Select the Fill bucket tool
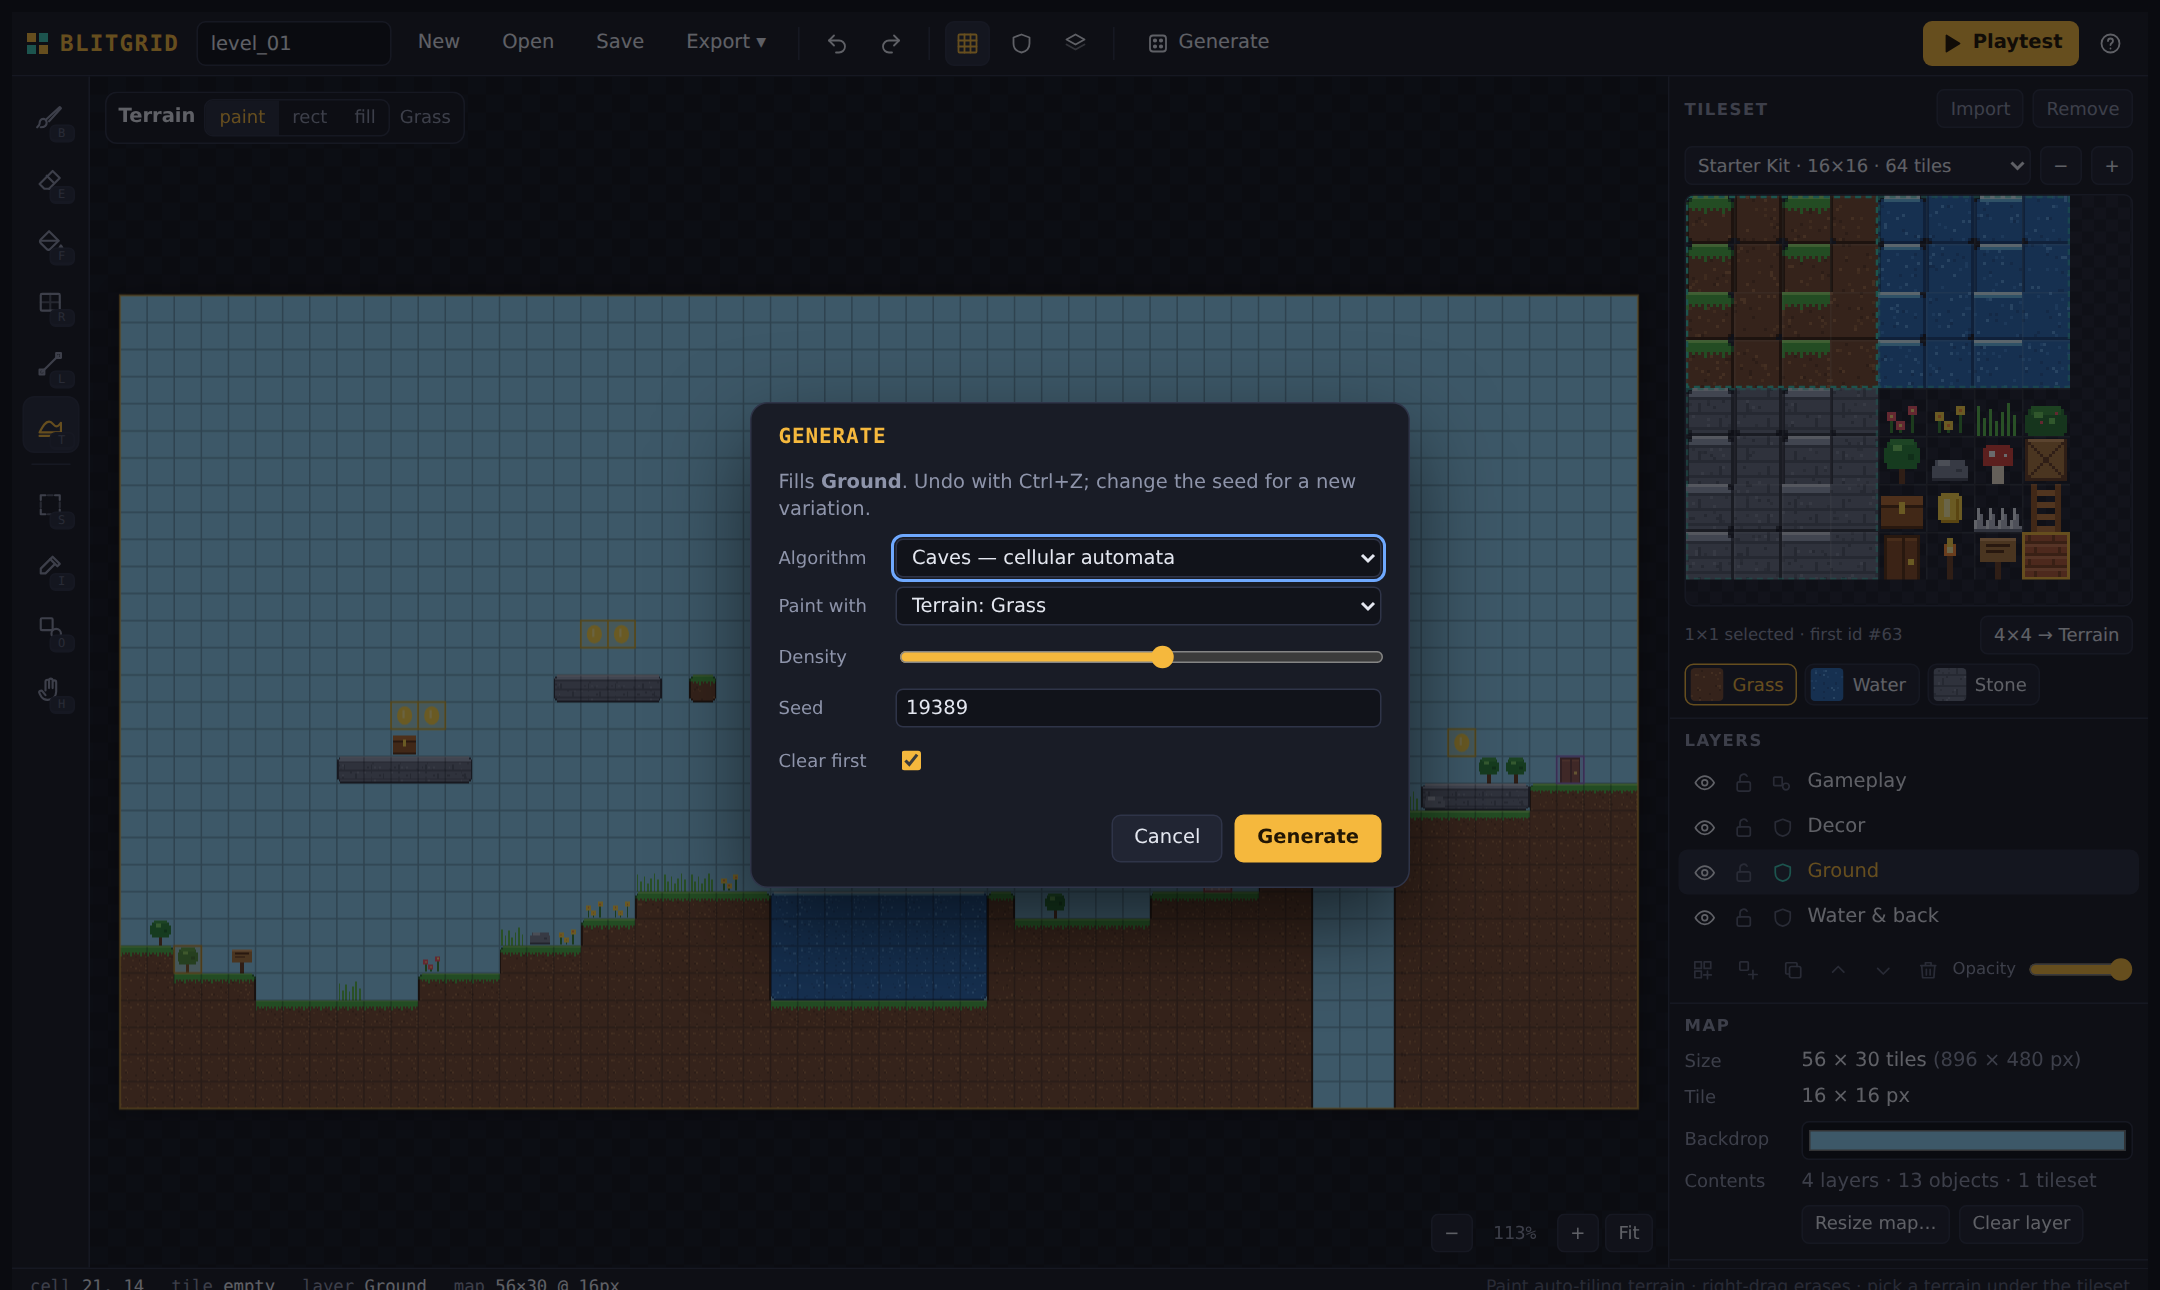 (x=50, y=242)
